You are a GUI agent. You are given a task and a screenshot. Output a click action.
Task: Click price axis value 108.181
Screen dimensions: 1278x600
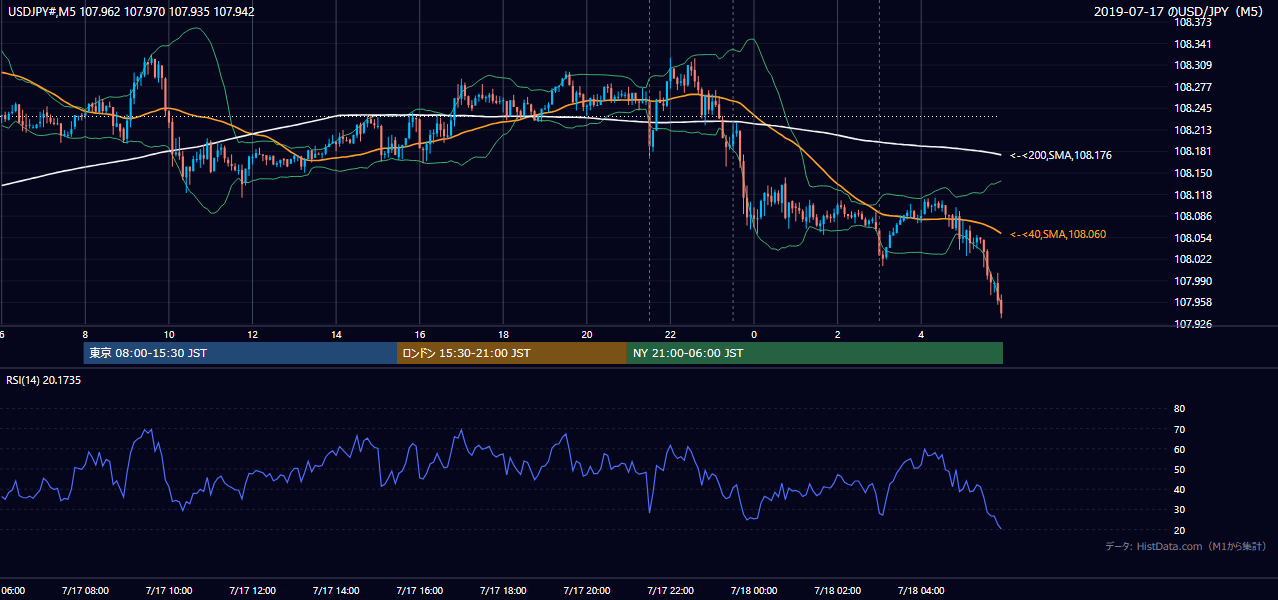click(1193, 151)
